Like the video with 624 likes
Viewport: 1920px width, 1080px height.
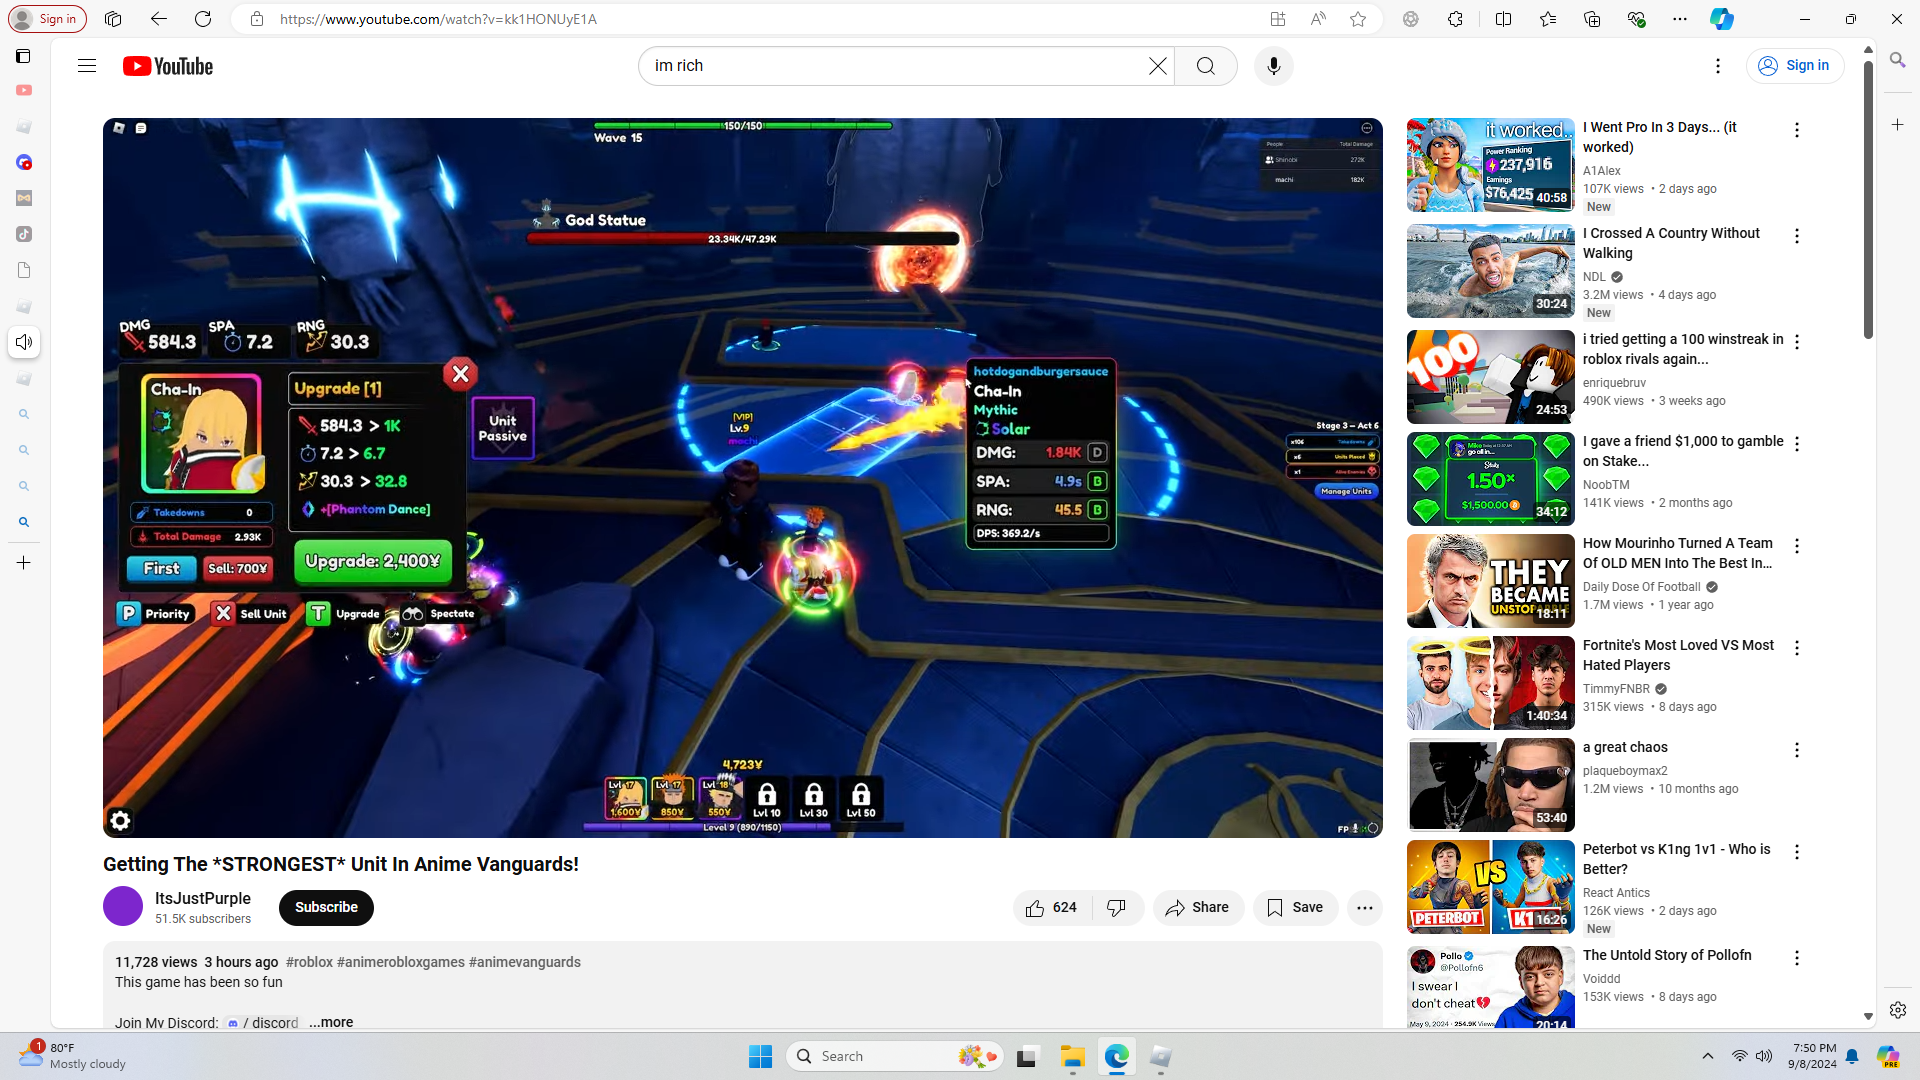coord(1051,908)
